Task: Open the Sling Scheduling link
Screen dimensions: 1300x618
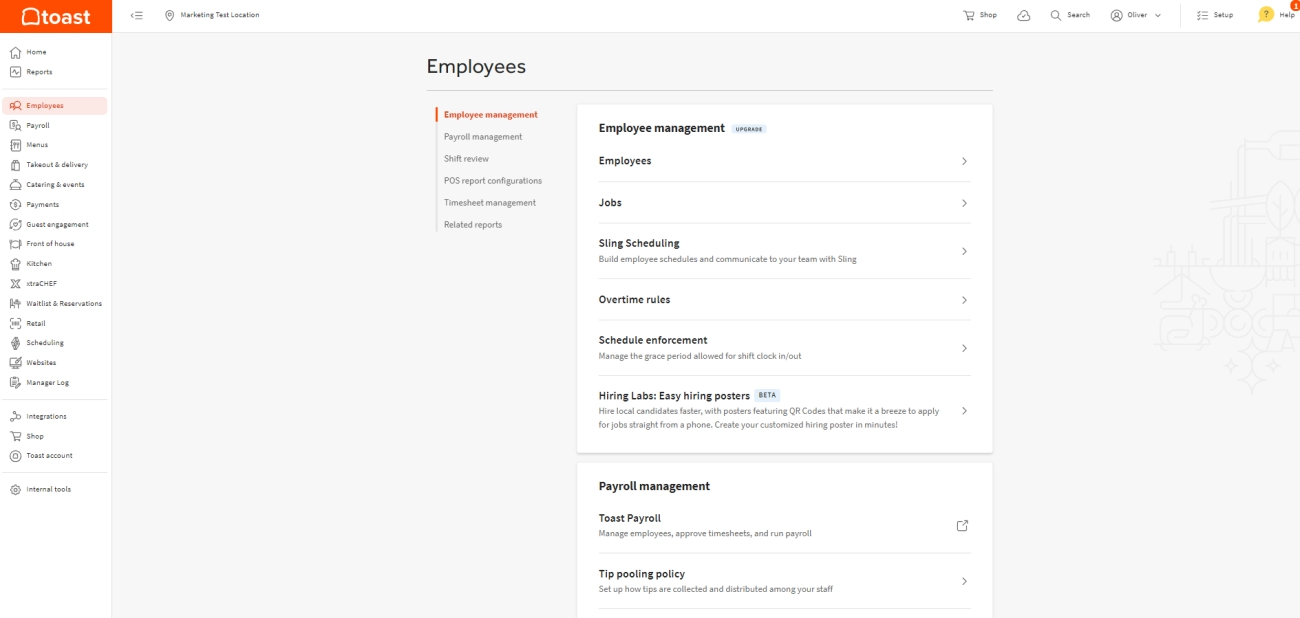Action: point(639,243)
